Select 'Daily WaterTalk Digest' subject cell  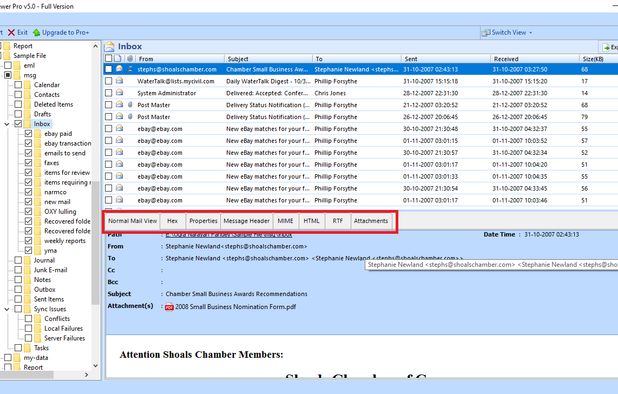click(268, 81)
